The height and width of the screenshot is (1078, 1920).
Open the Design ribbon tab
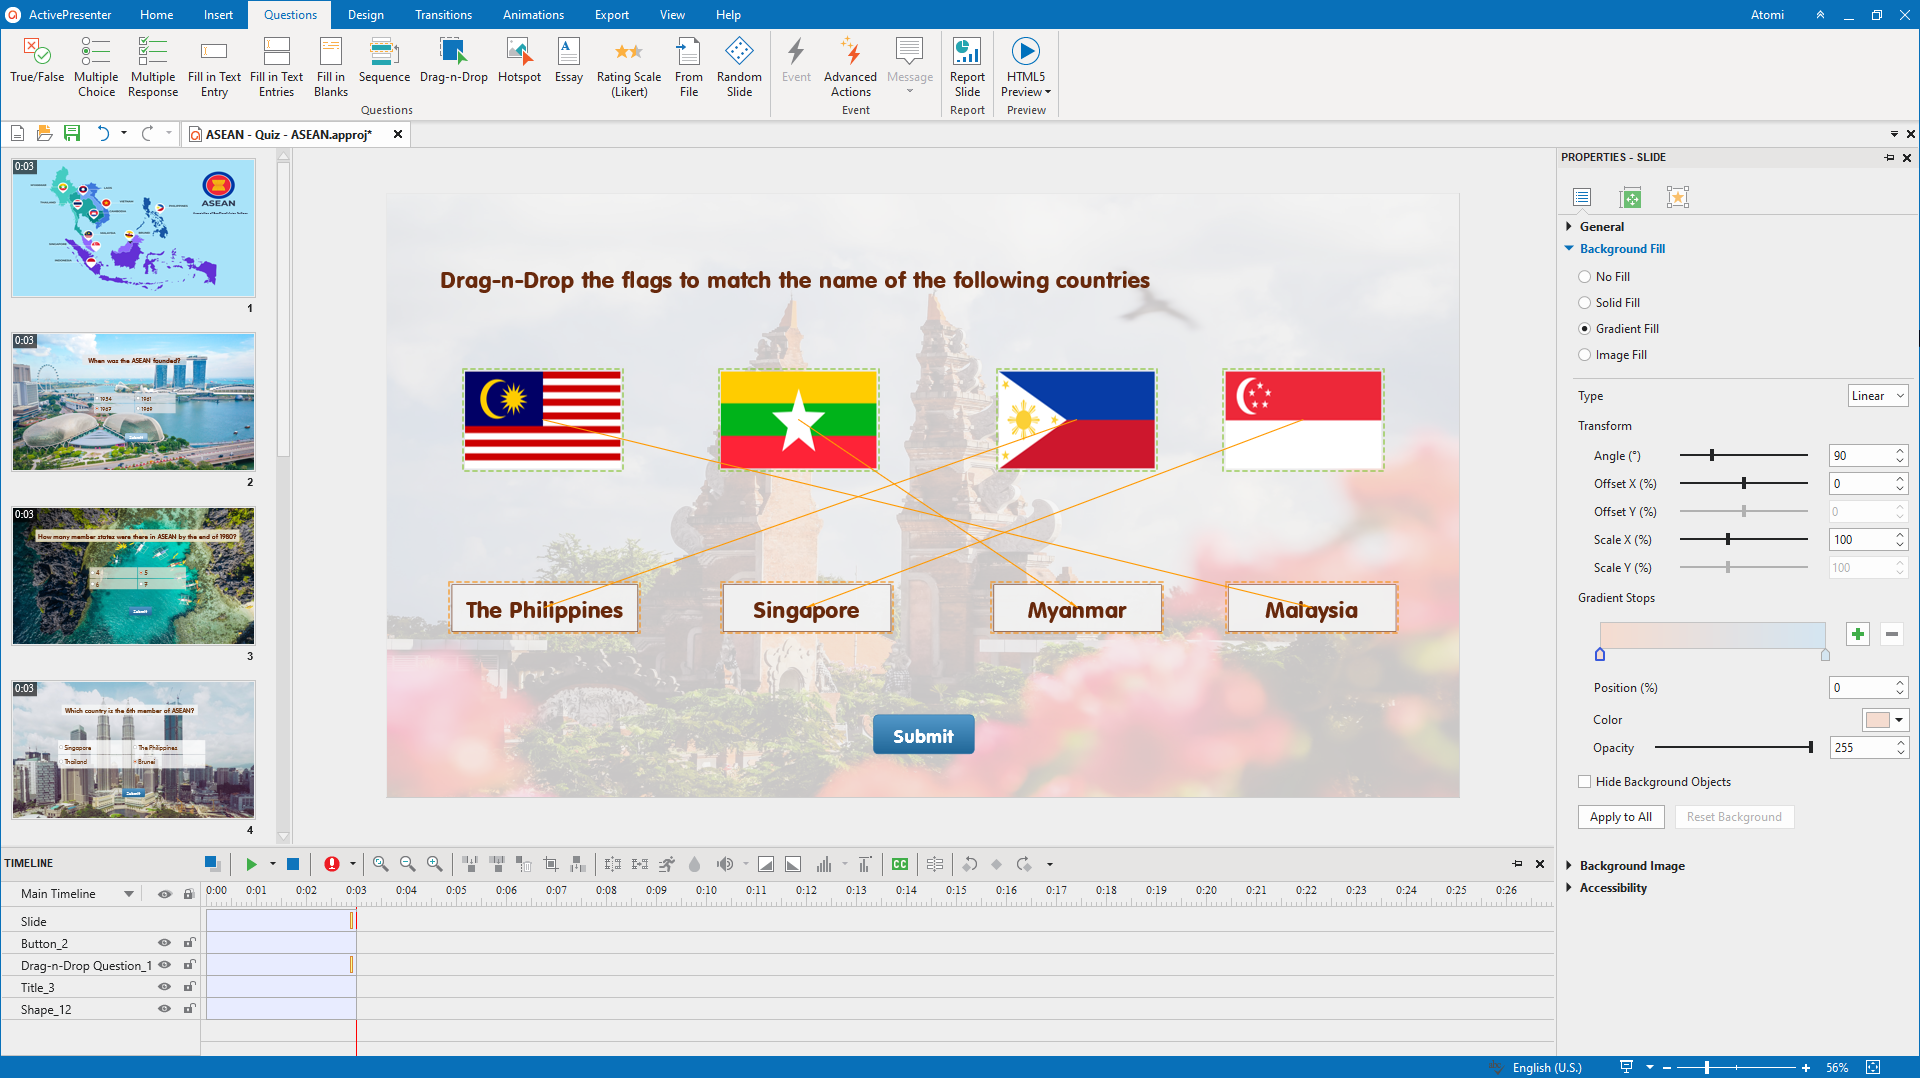pyautogui.click(x=365, y=15)
